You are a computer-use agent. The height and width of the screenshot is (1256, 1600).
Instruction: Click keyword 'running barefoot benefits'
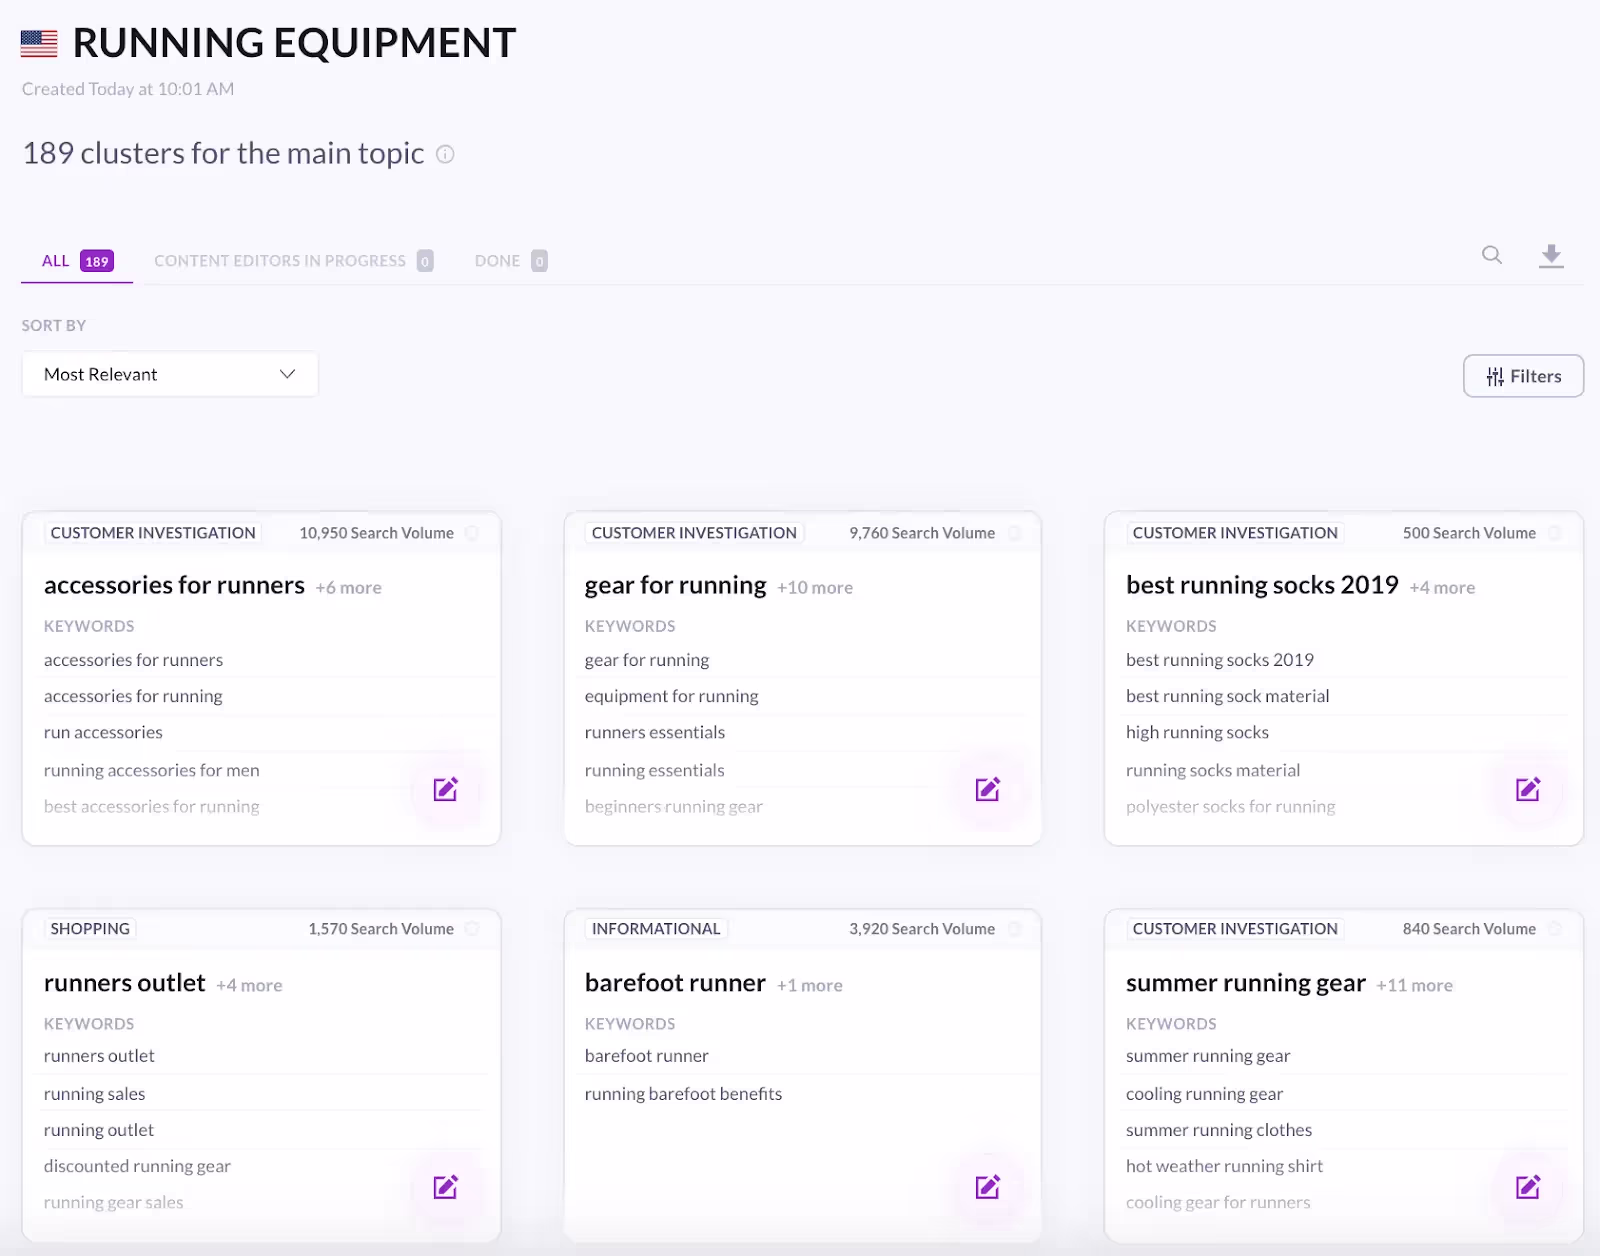pyautogui.click(x=683, y=1094)
